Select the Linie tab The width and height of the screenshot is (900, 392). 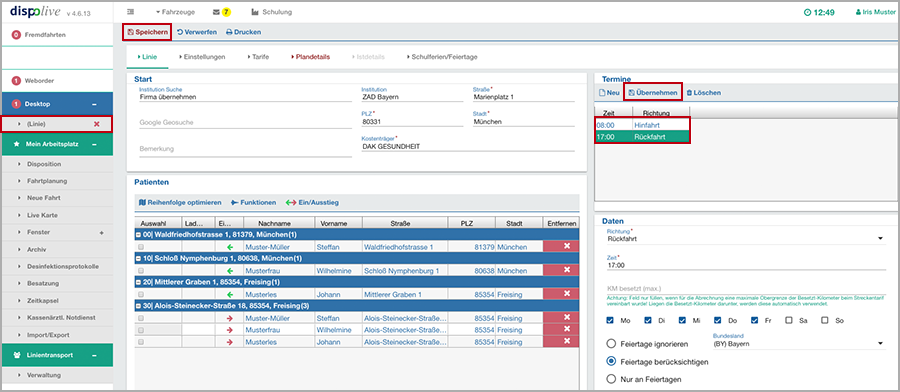point(148,57)
